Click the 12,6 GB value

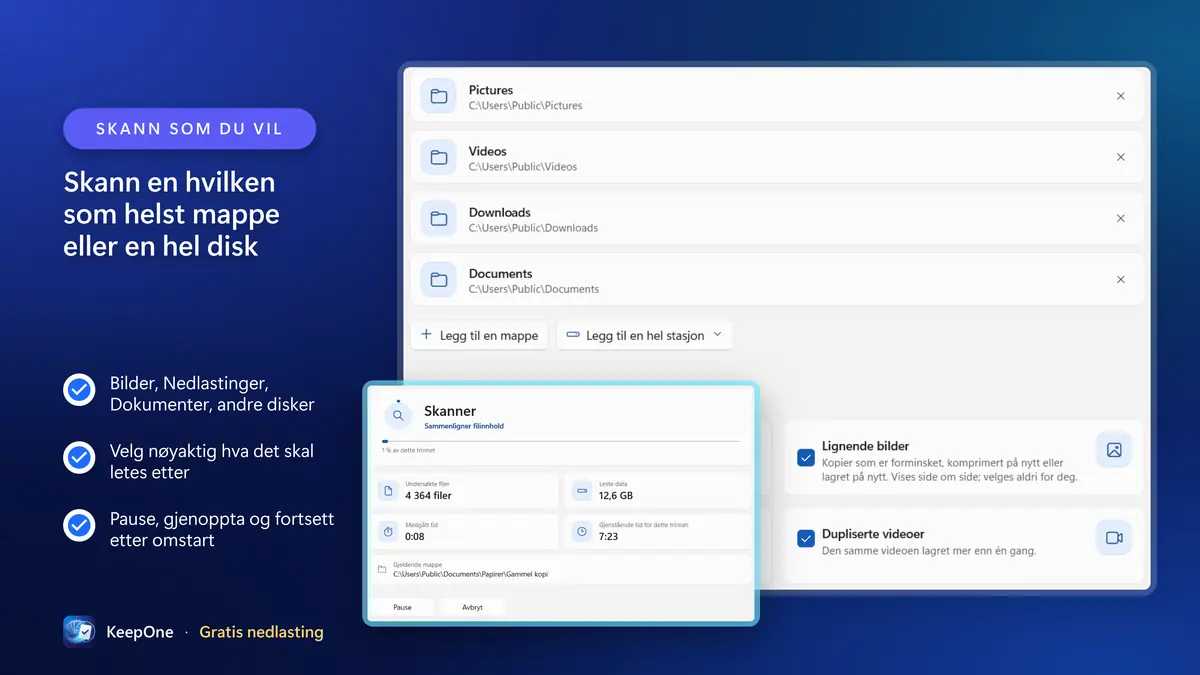[616, 495]
